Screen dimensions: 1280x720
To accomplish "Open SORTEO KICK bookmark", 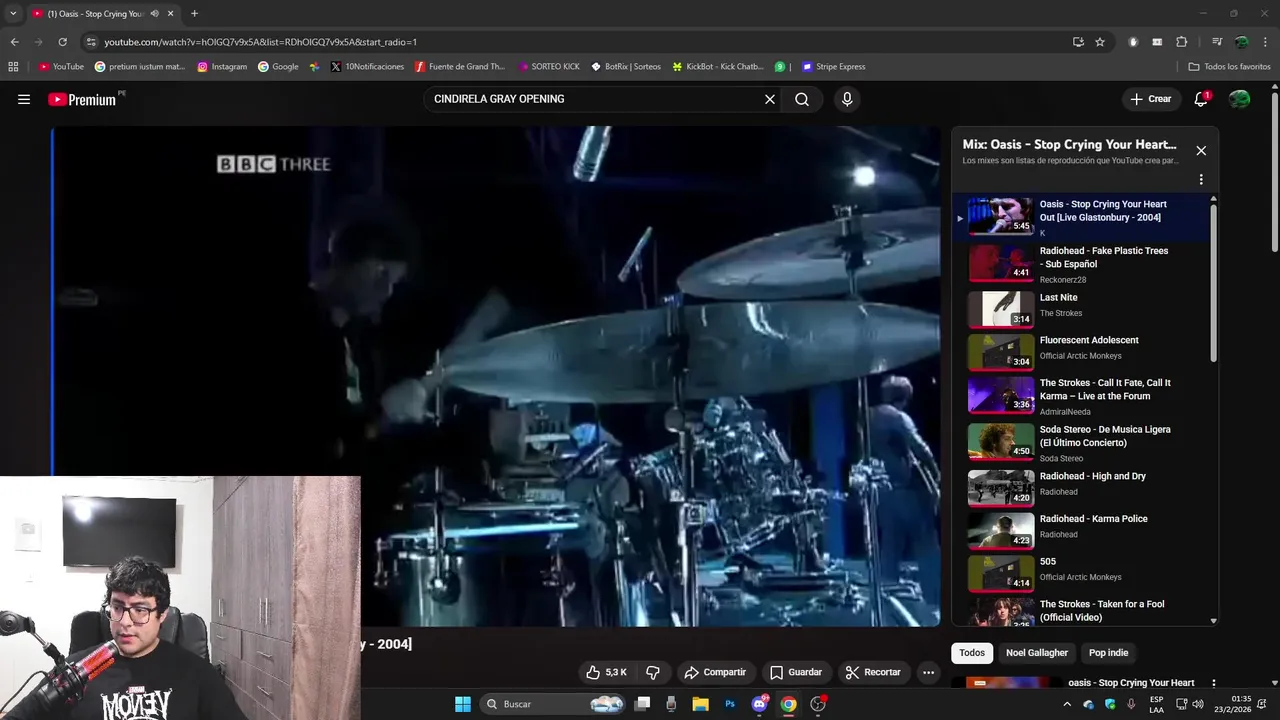I will coord(548,67).
